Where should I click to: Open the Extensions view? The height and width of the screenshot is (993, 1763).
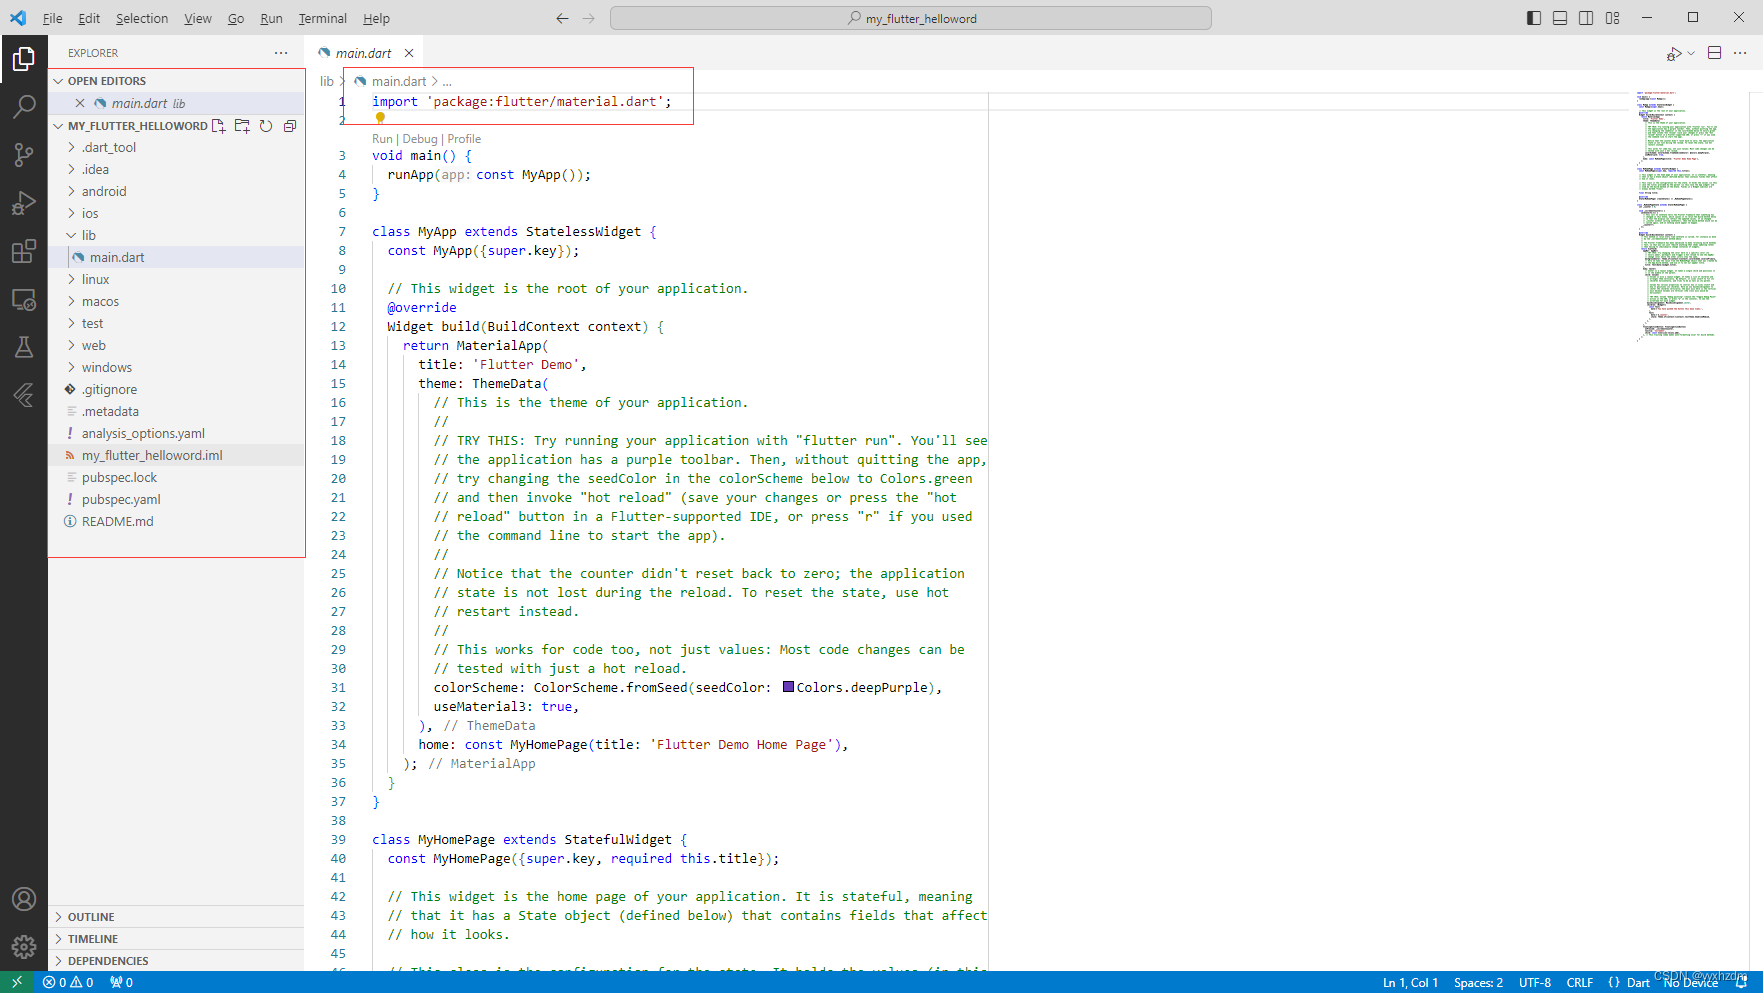coord(24,252)
